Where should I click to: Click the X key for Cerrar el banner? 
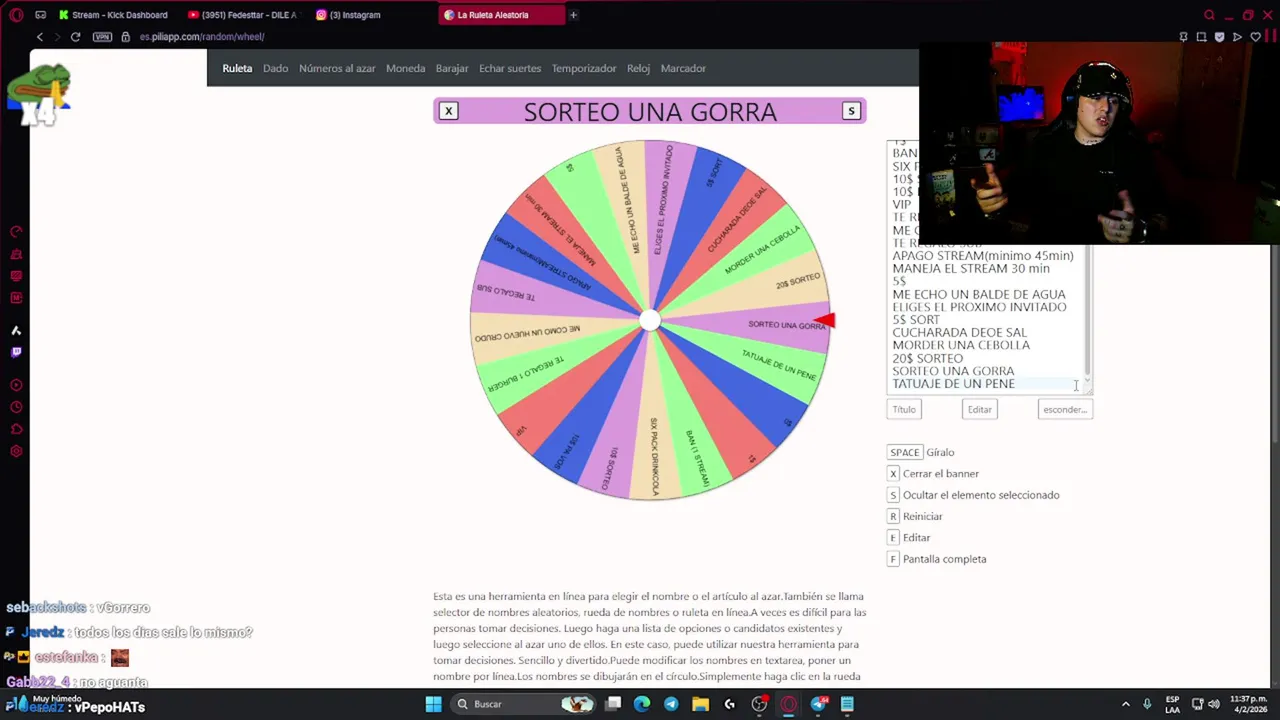coord(893,474)
